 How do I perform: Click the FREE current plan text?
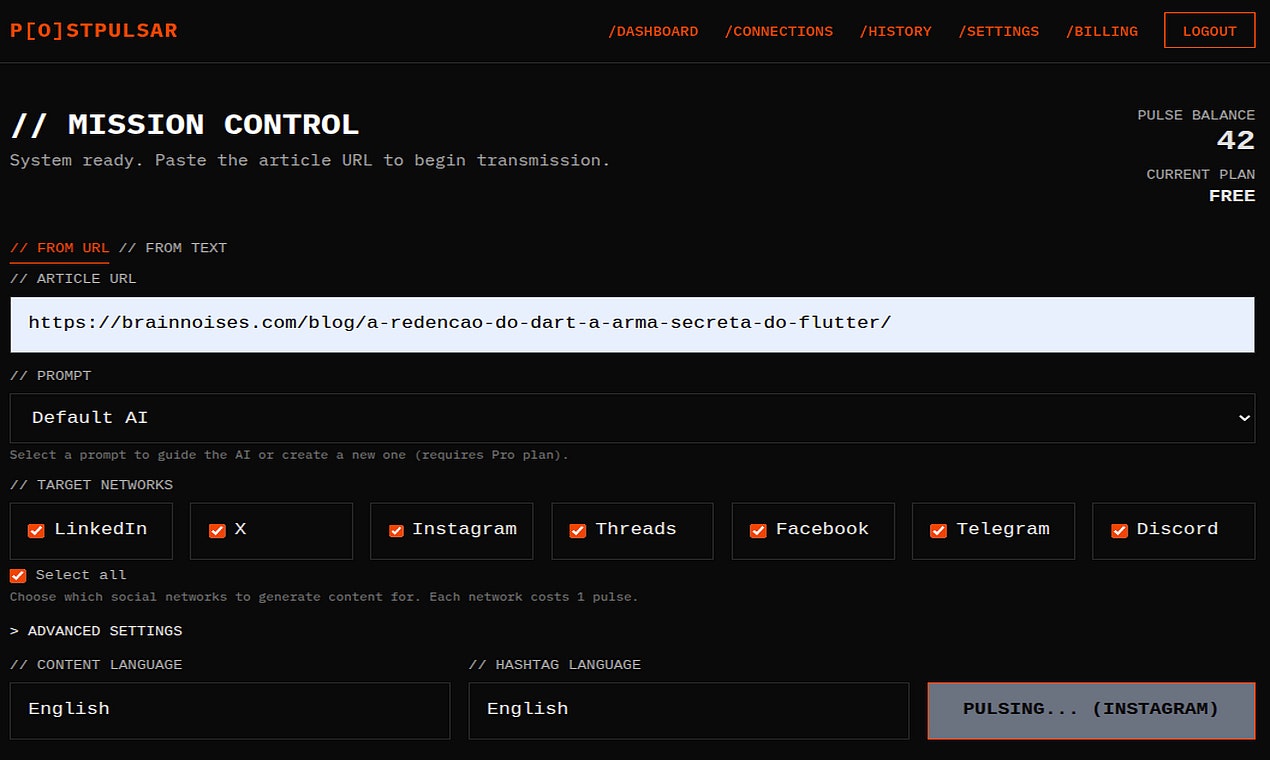(x=1232, y=196)
